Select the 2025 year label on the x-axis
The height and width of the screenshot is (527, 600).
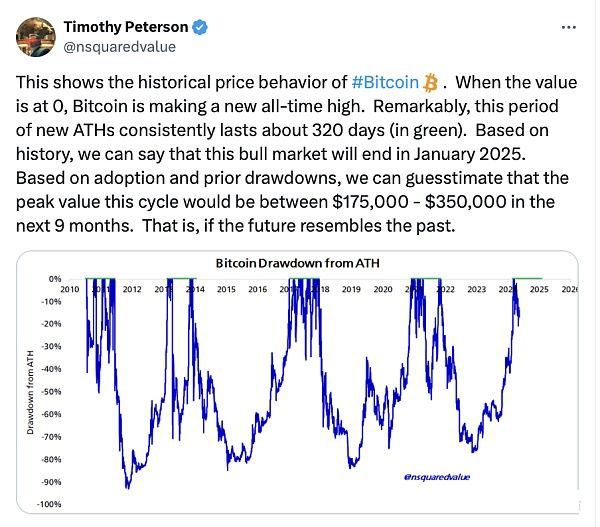pos(539,289)
